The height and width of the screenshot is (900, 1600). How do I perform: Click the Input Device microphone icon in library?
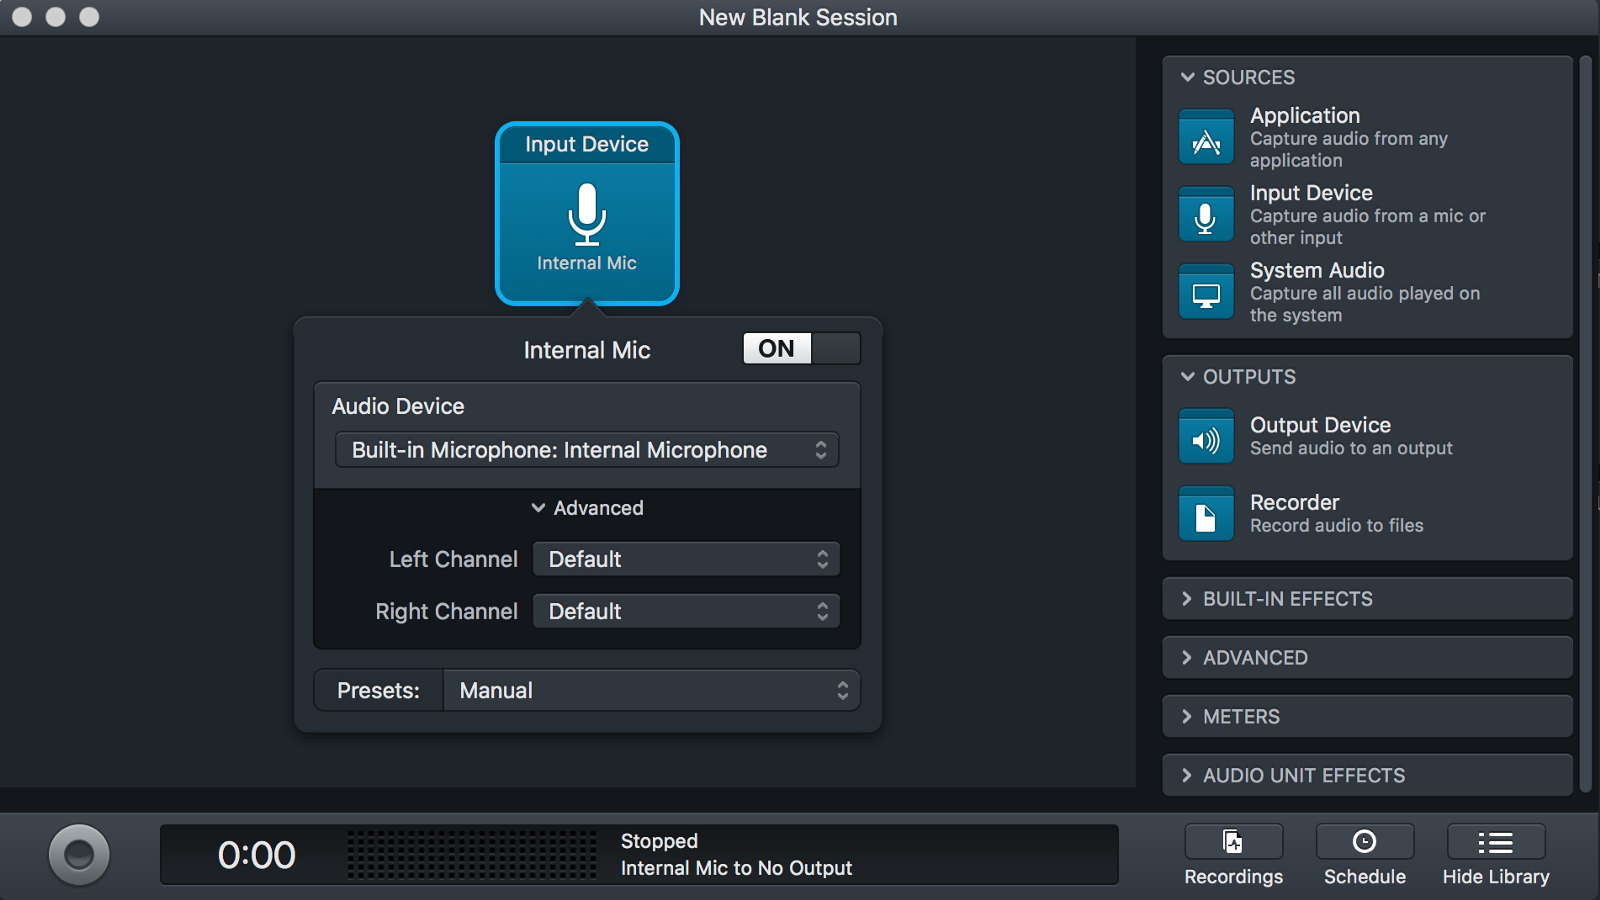(1206, 214)
